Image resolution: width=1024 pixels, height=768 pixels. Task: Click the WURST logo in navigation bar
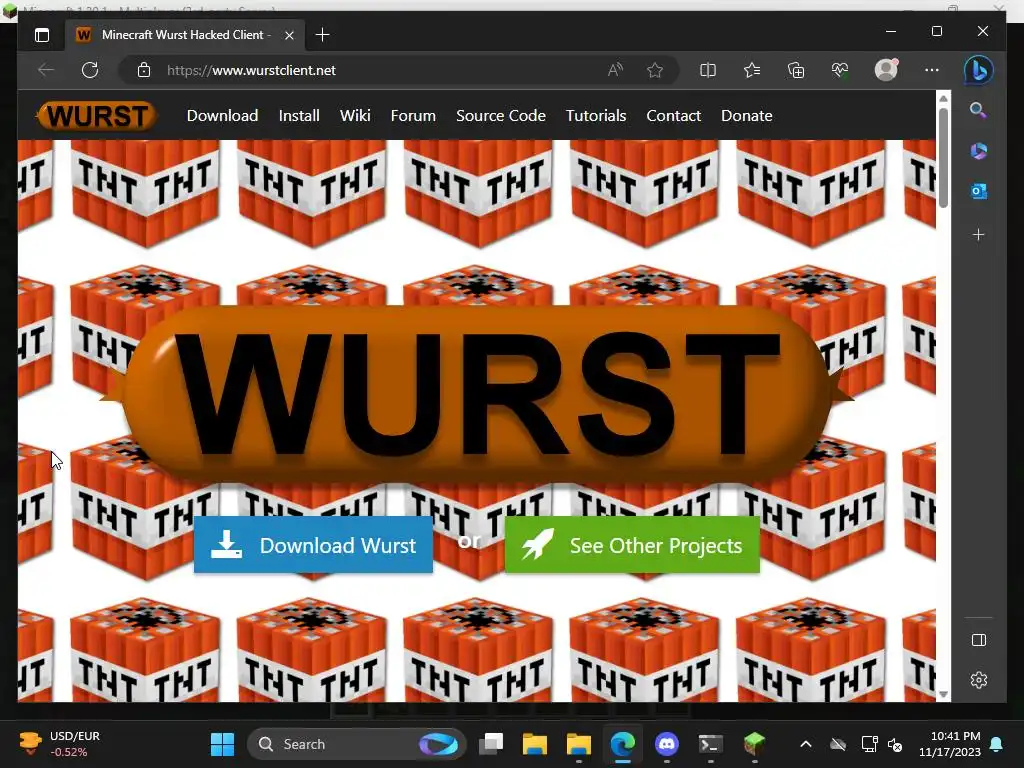coord(97,116)
